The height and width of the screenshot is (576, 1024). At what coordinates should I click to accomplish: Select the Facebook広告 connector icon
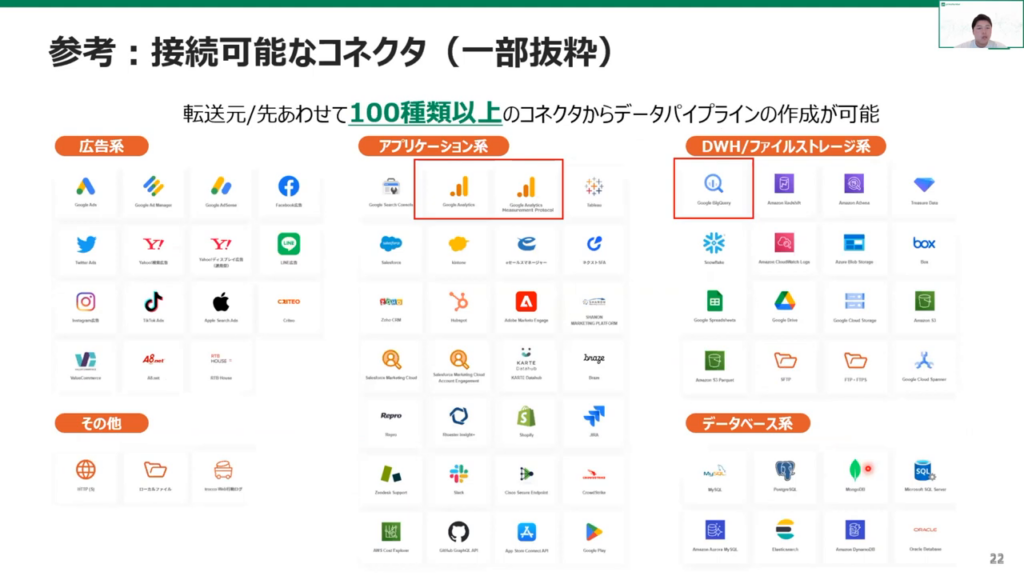289,187
